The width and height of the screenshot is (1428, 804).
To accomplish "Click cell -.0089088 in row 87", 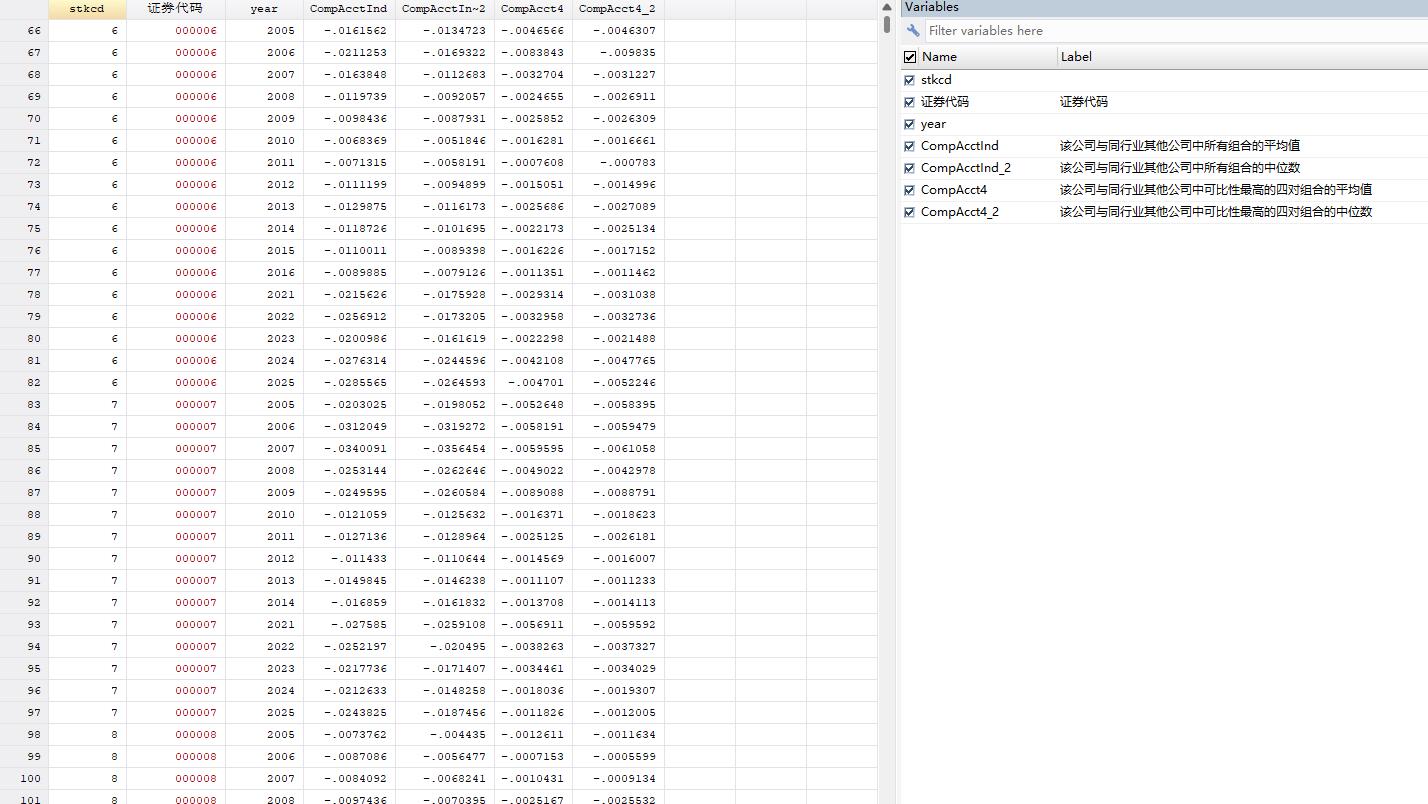I will [x=533, y=493].
